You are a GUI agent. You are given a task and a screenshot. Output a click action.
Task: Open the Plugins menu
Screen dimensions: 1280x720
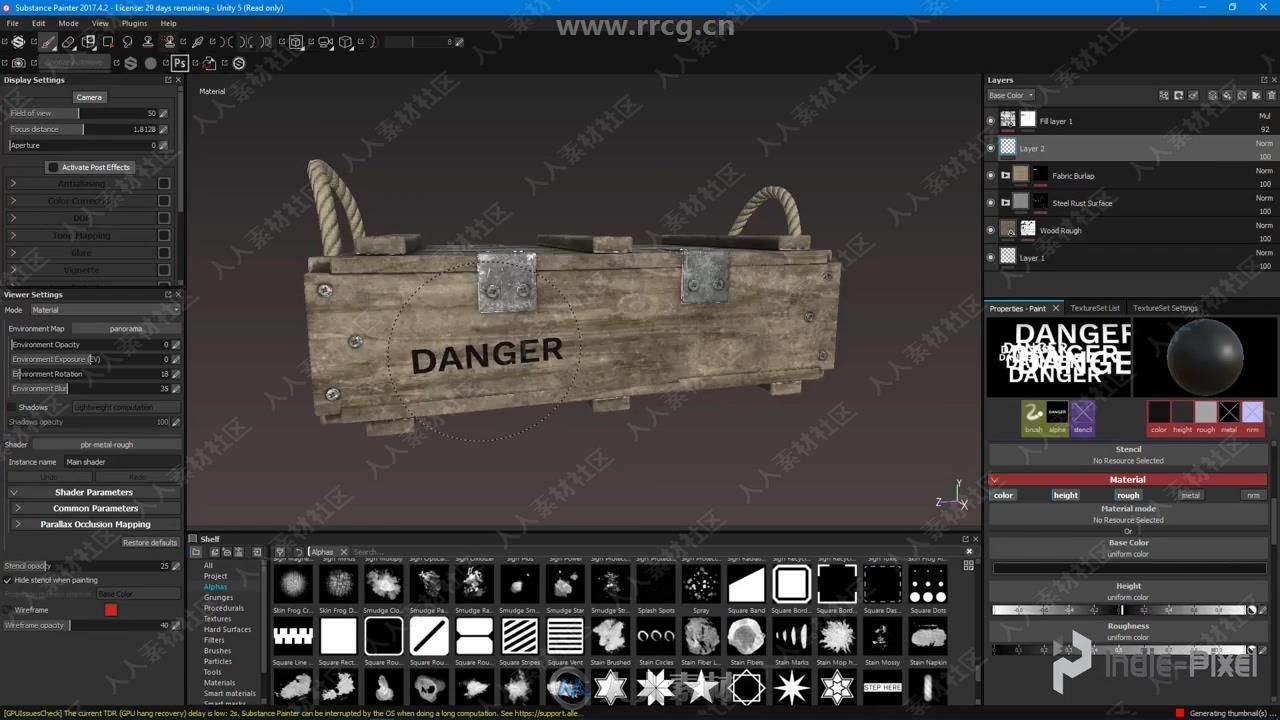tap(134, 23)
